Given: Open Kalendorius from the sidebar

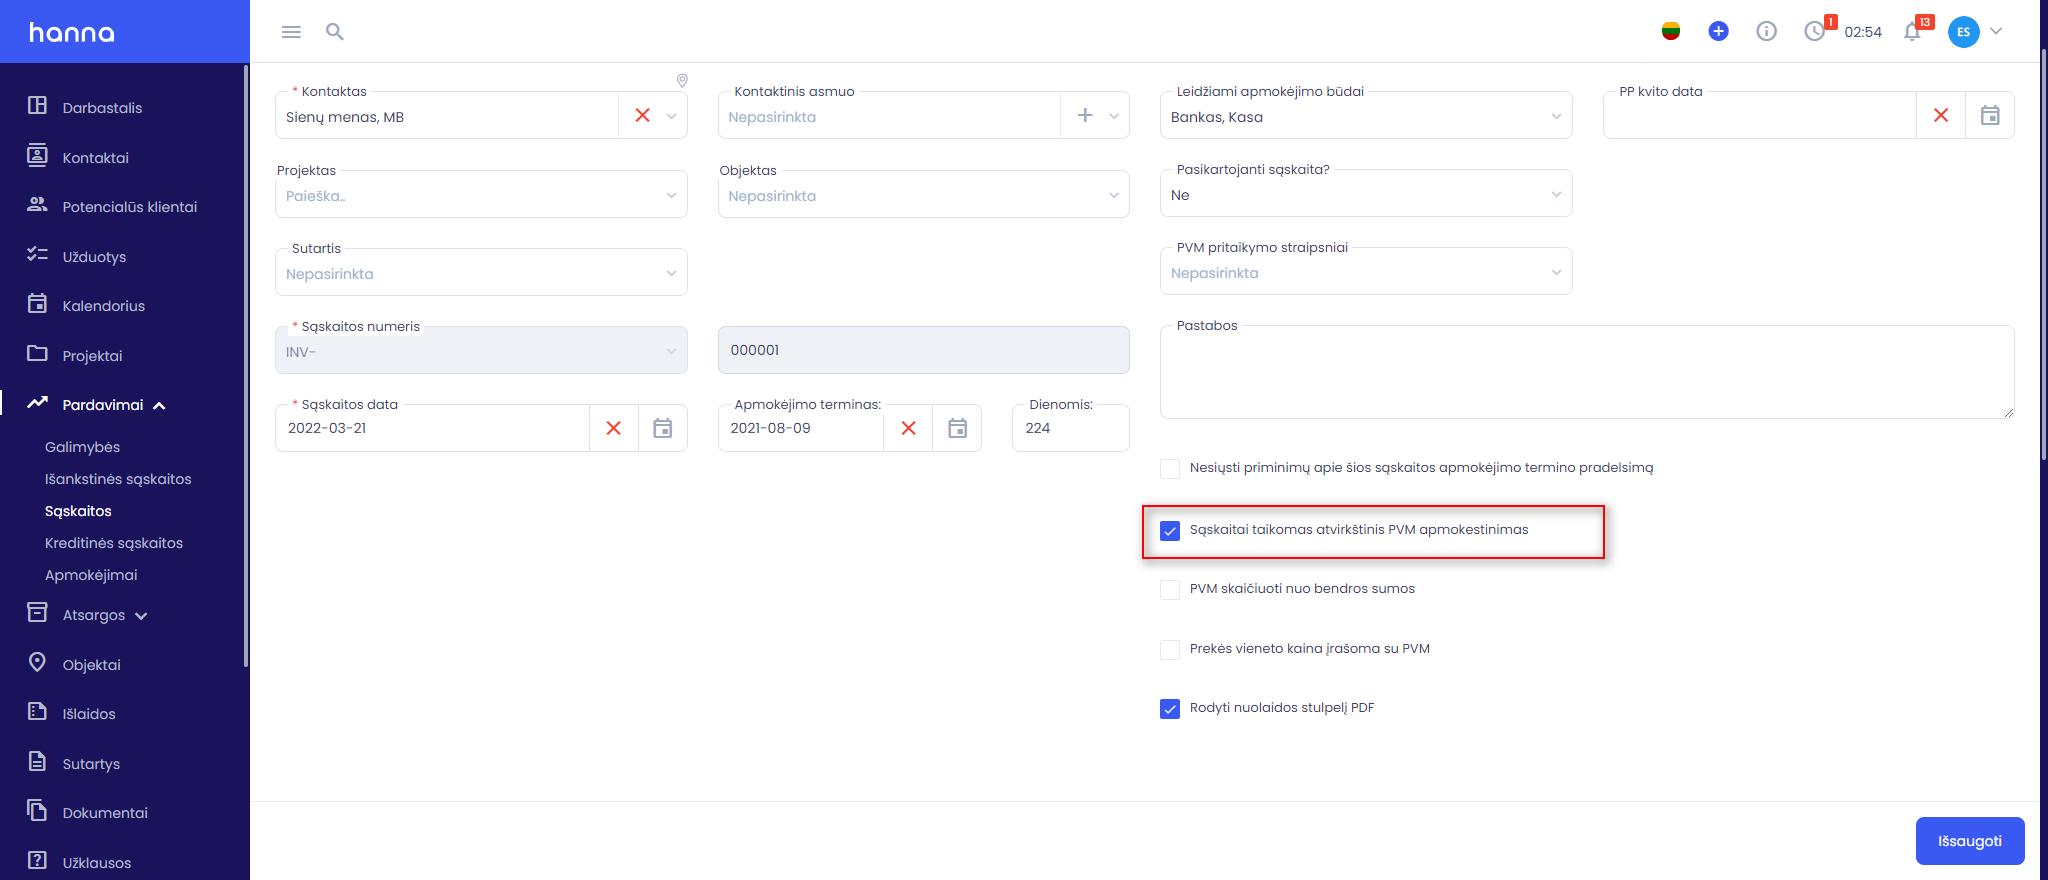Looking at the screenshot, I should 103,306.
